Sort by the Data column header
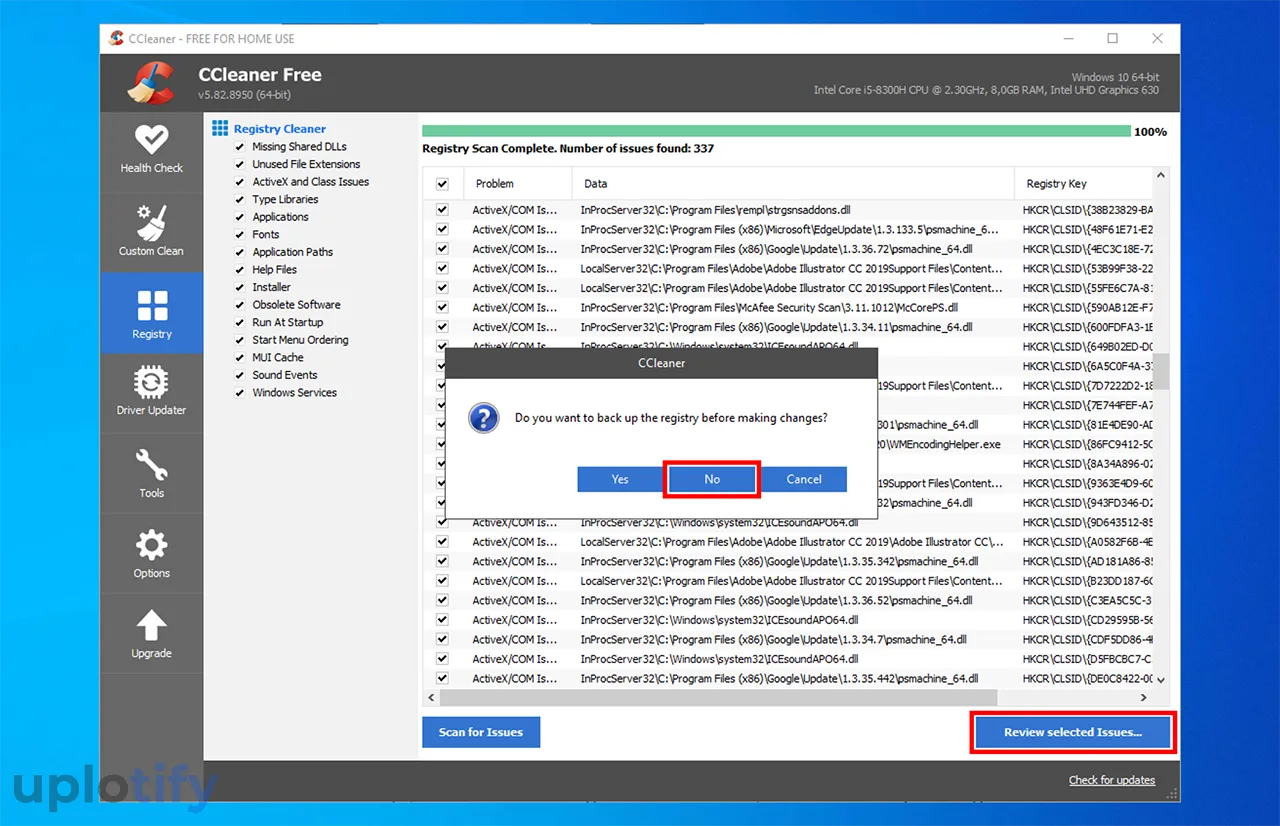The width and height of the screenshot is (1280, 826). 793,184
